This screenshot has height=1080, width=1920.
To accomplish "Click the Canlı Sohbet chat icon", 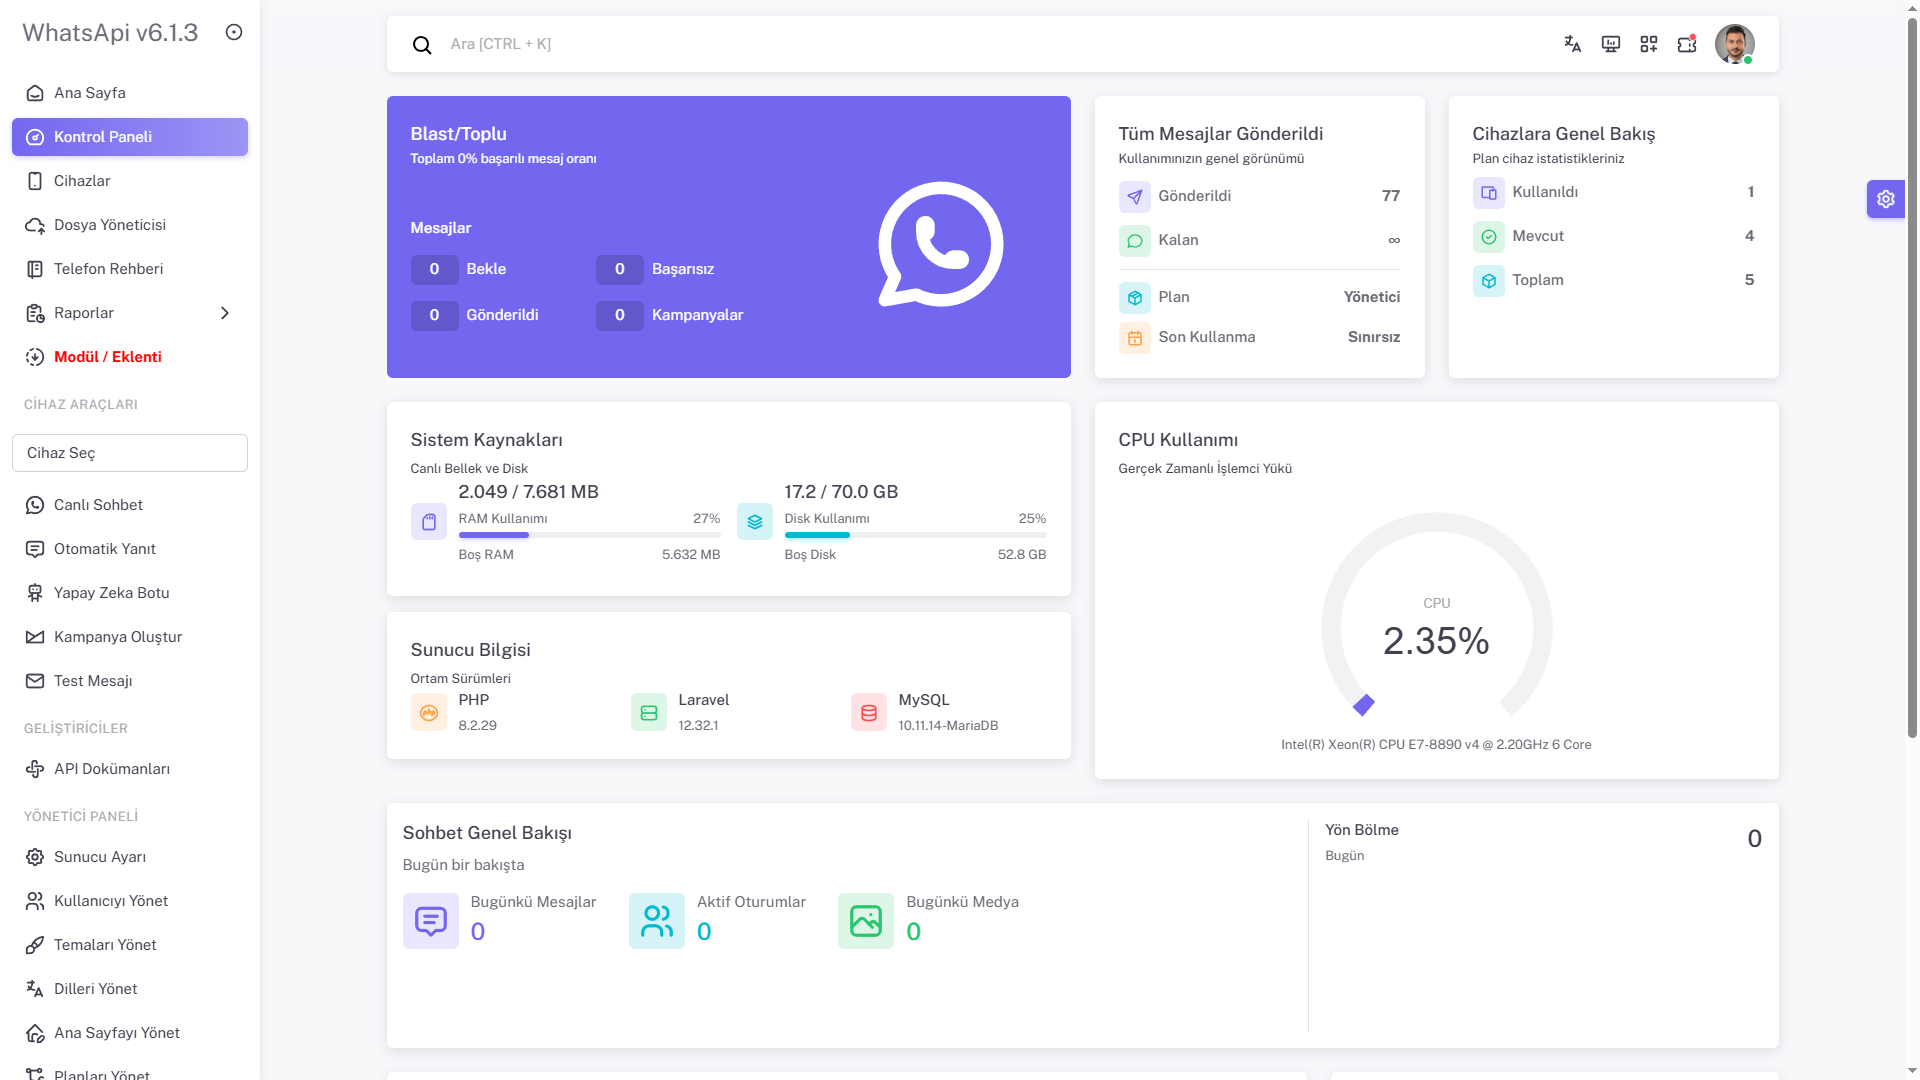I will coord(35,505).
